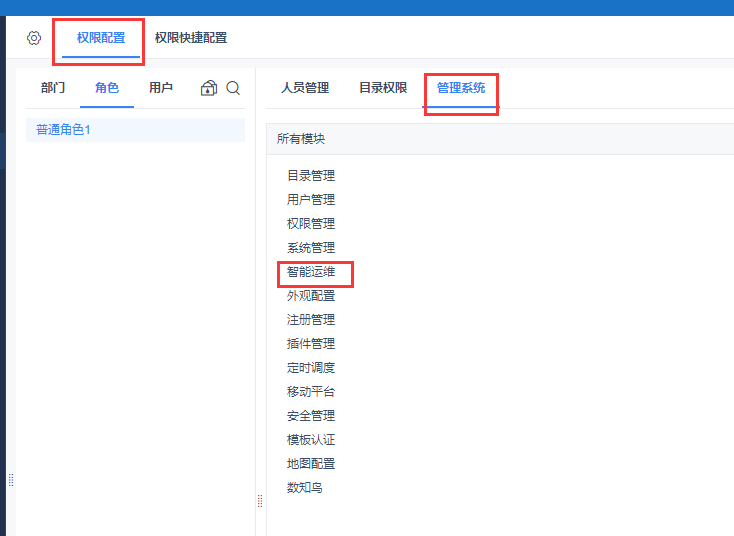The image size is (734, 536).
Task: Click the settings gear icon
Action: click(x=34, y=38)
